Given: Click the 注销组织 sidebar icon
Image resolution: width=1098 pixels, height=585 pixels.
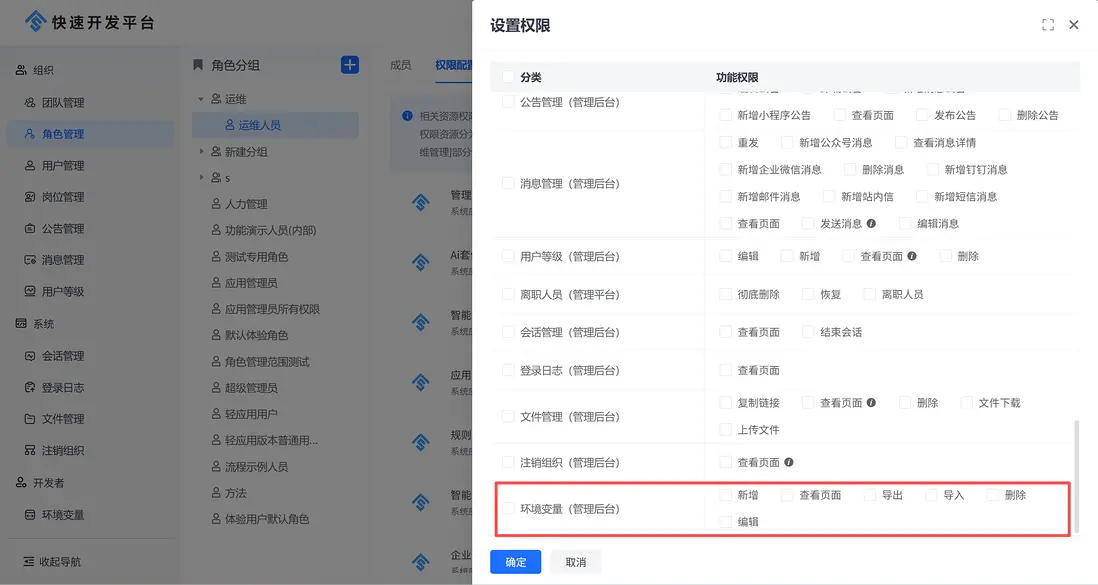Looking at the screenshot, I should point(30,450).
